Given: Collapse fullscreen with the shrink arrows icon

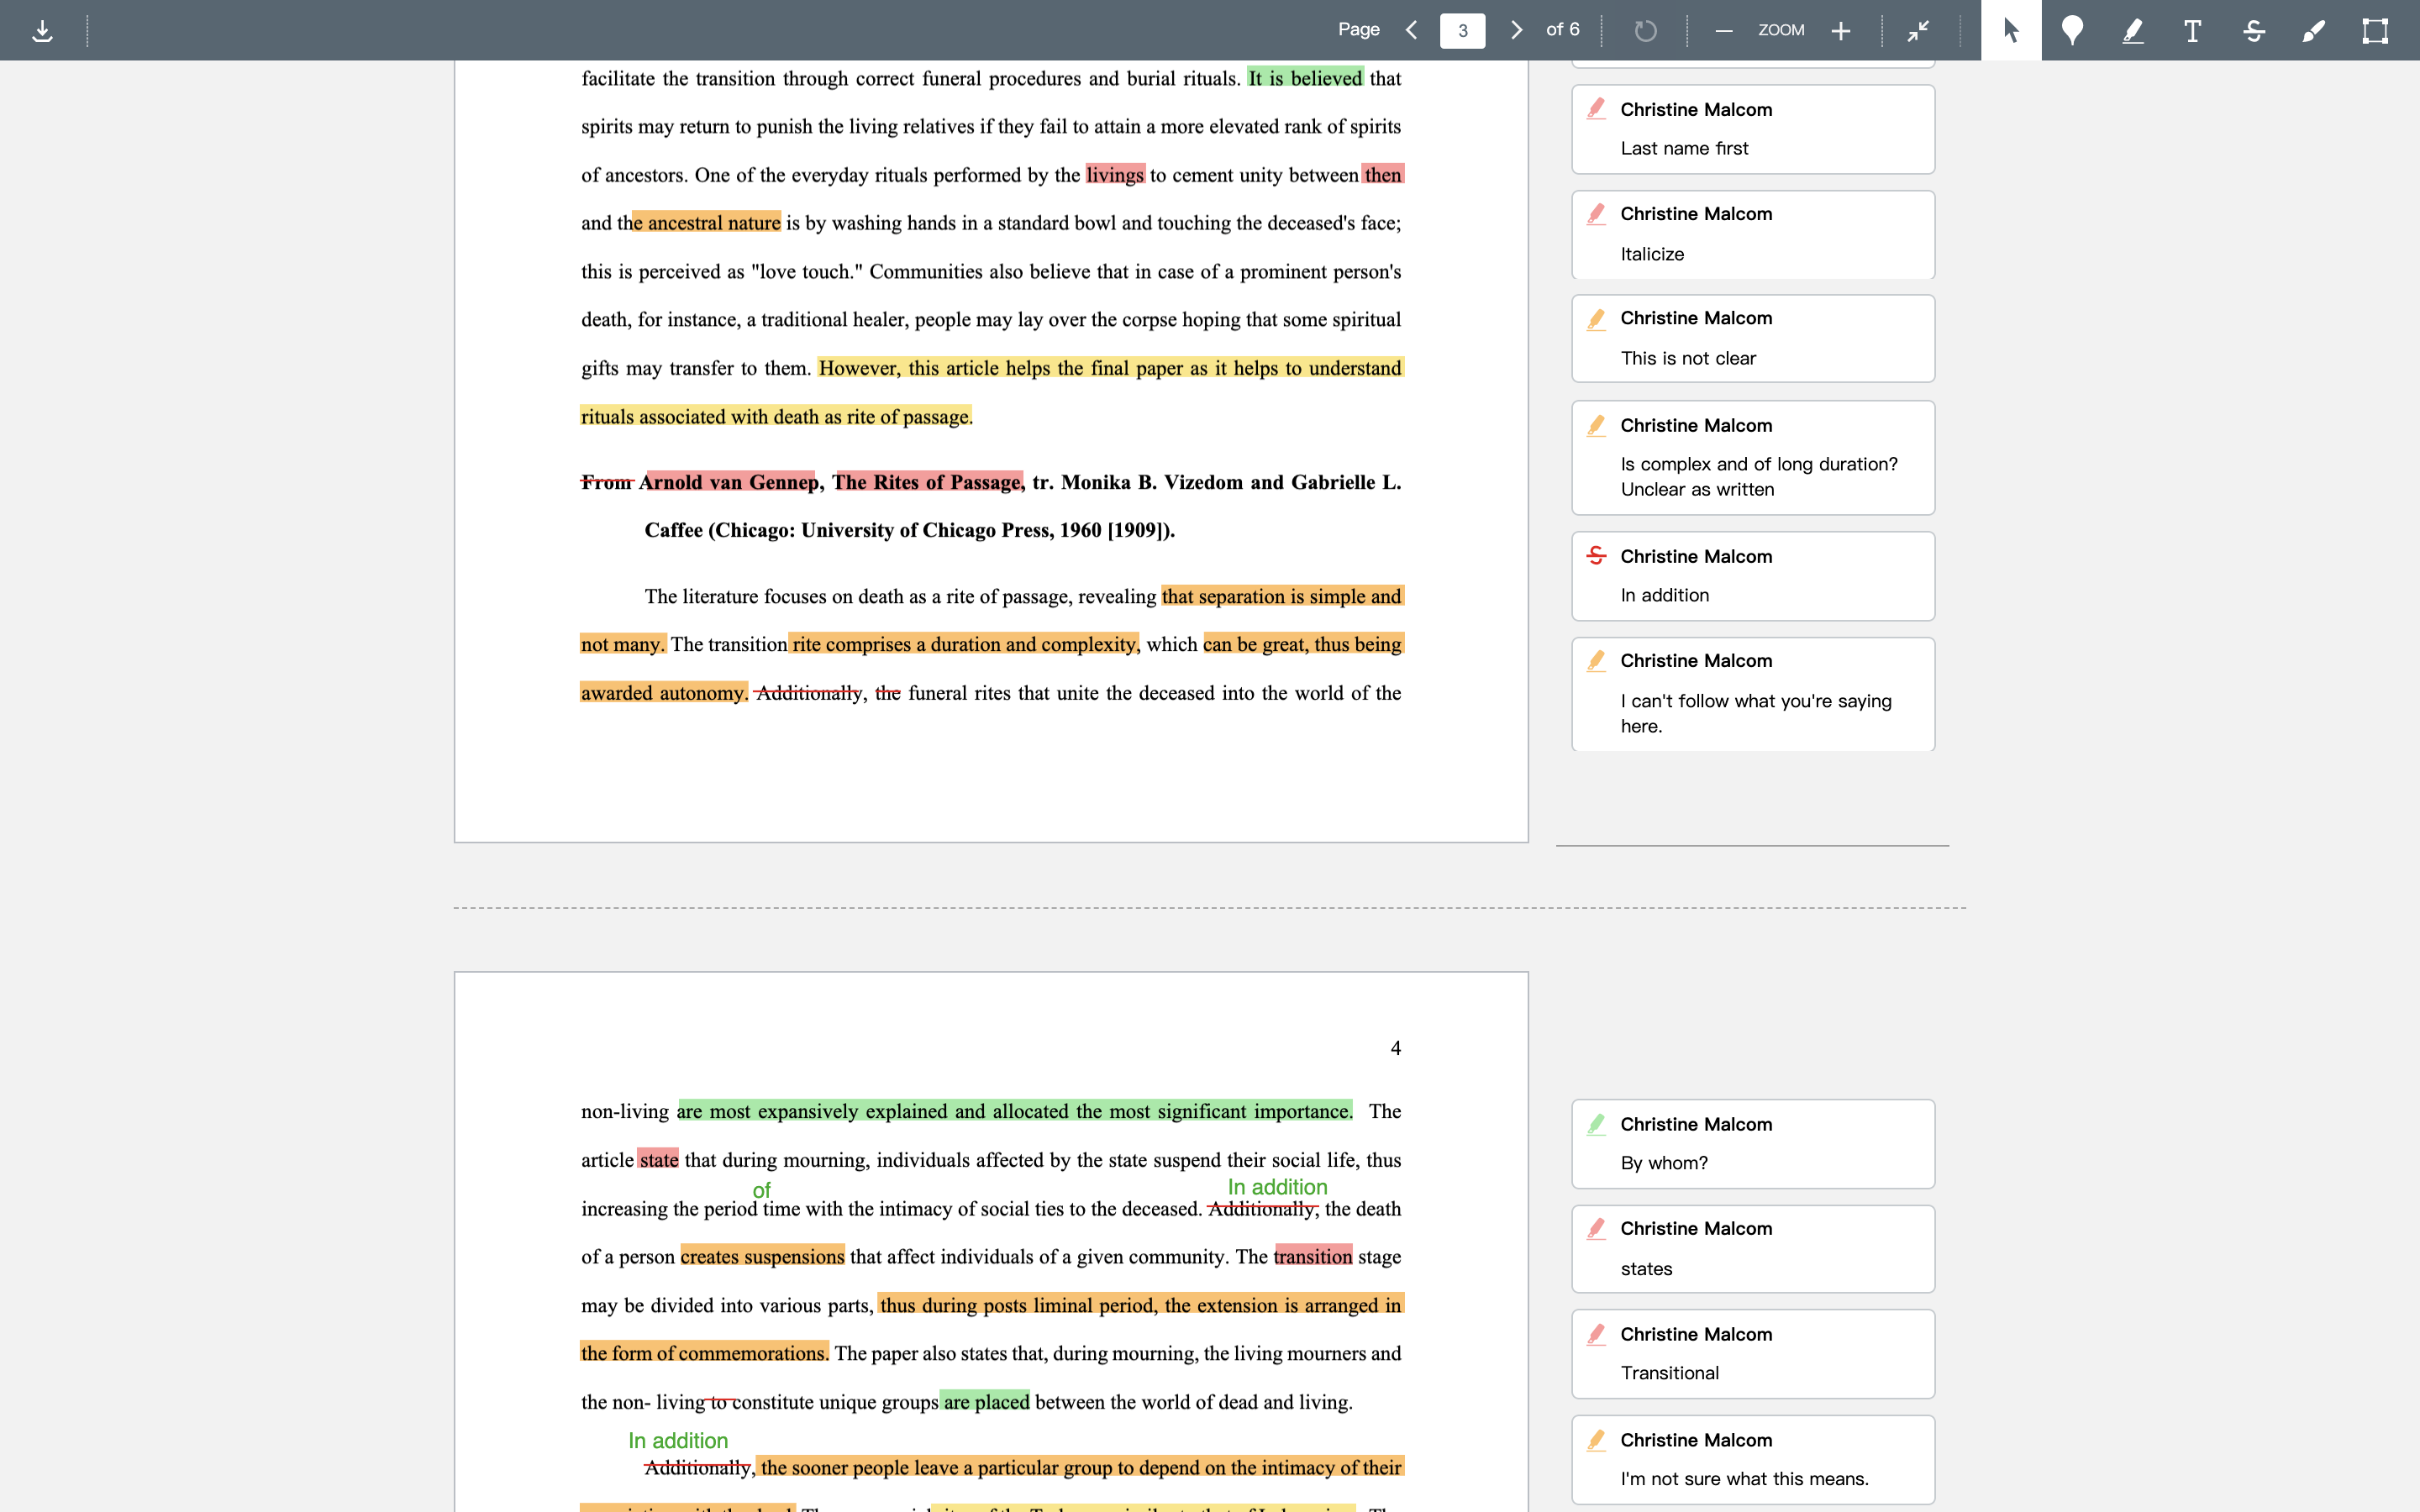Looking at the screenshot, I should click(1918, 31).
